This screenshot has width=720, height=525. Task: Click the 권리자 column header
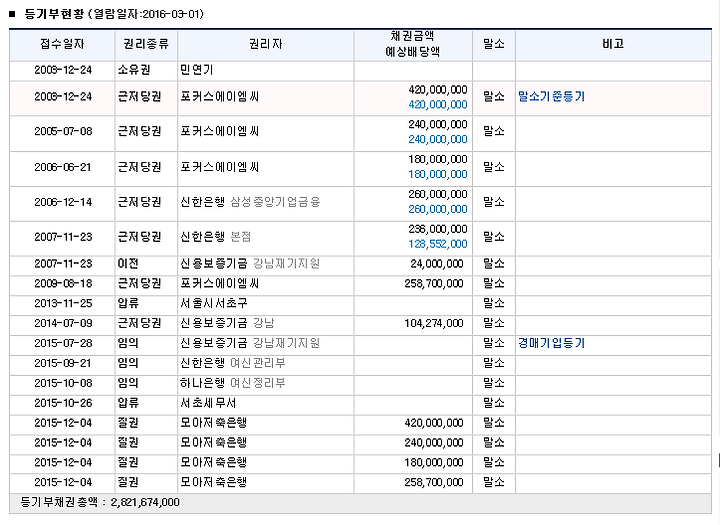point(265,44)
